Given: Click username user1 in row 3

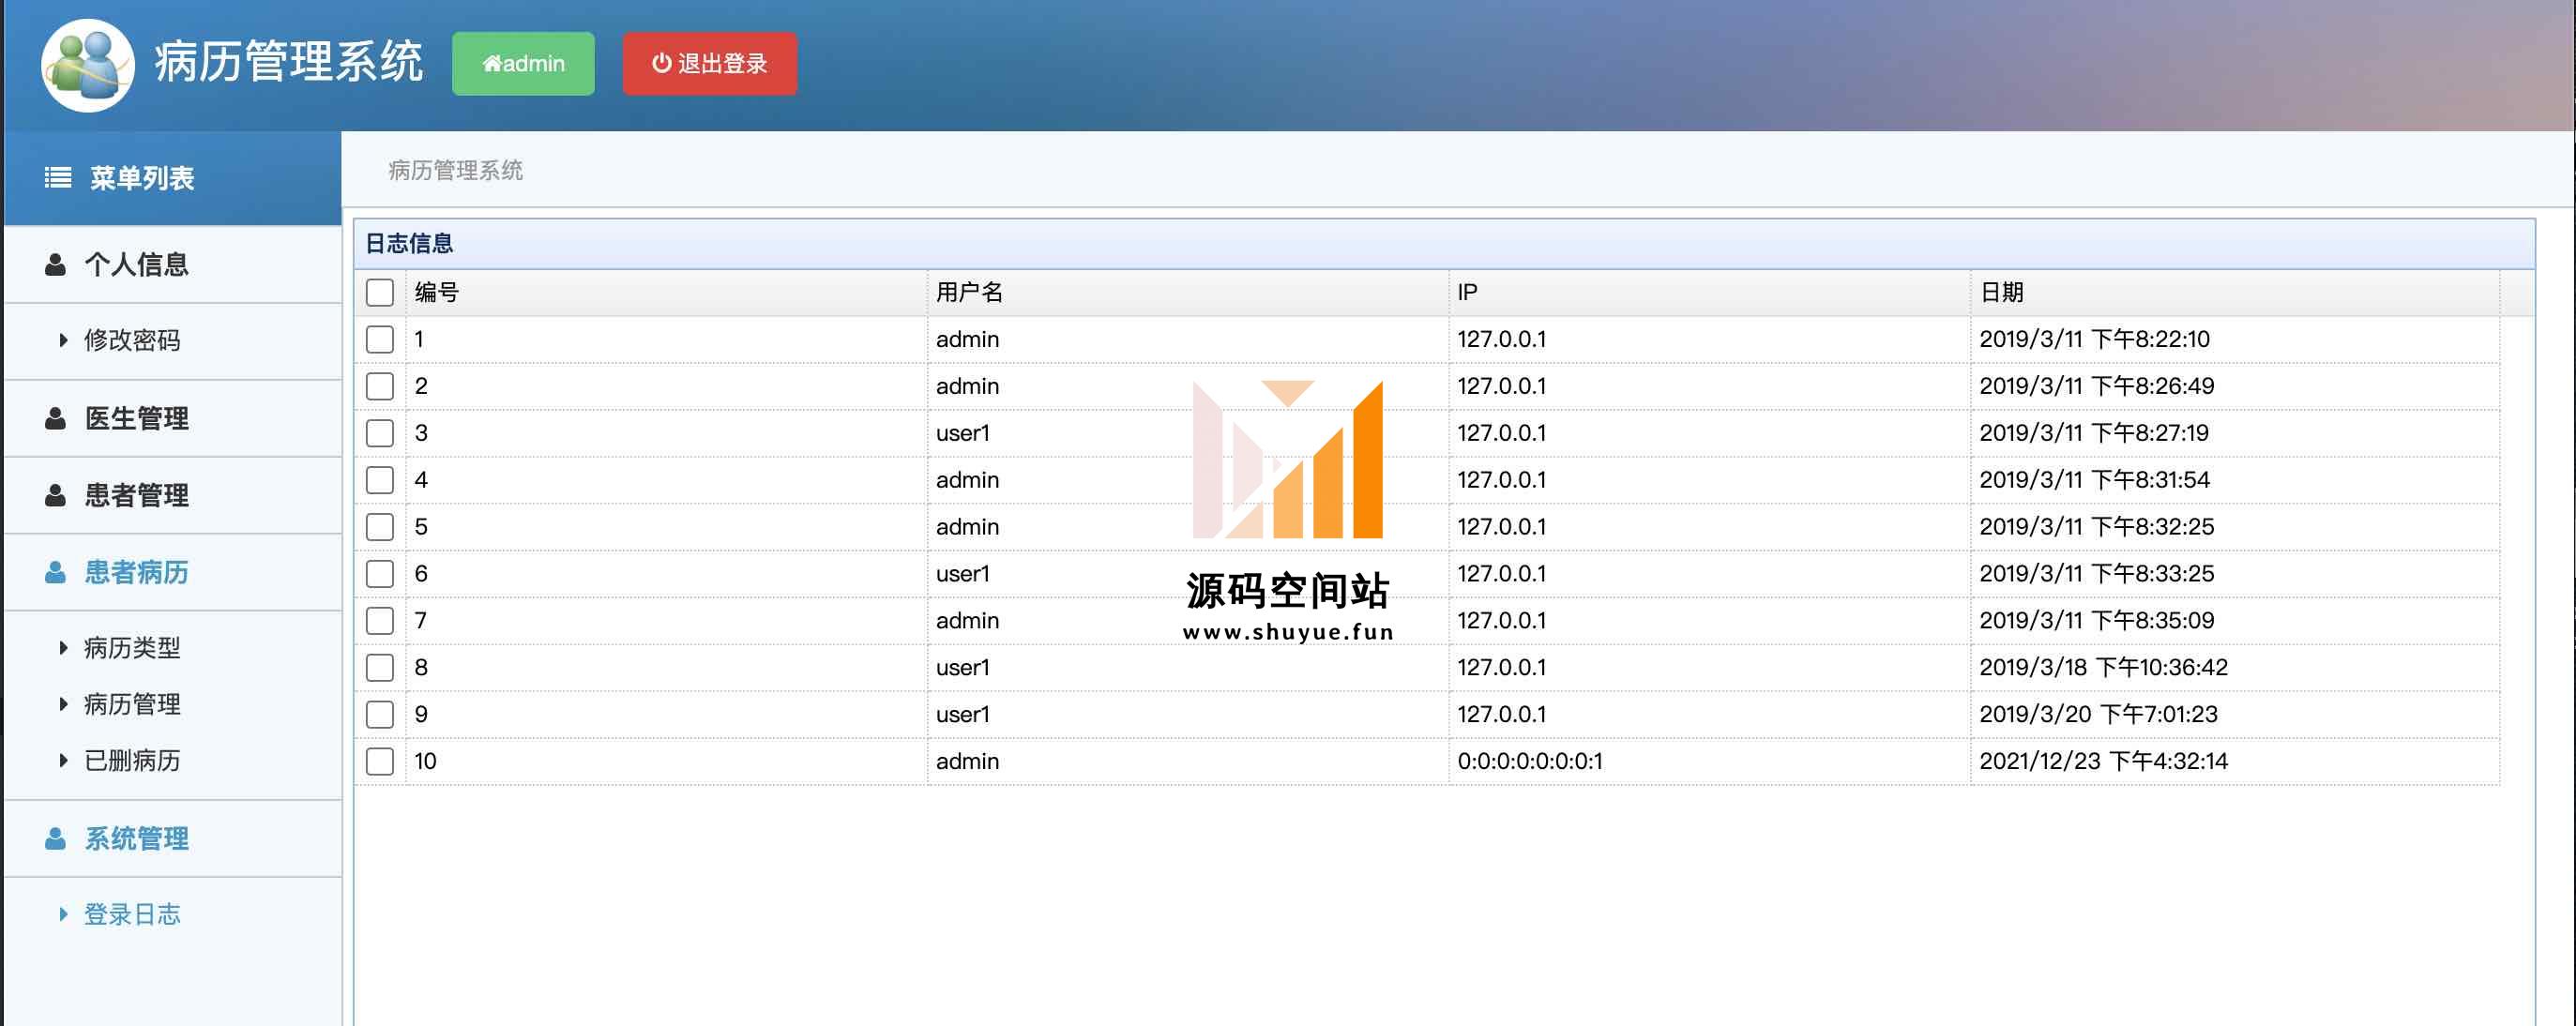Looking at the screenshot, I should (x=963, y=434).
